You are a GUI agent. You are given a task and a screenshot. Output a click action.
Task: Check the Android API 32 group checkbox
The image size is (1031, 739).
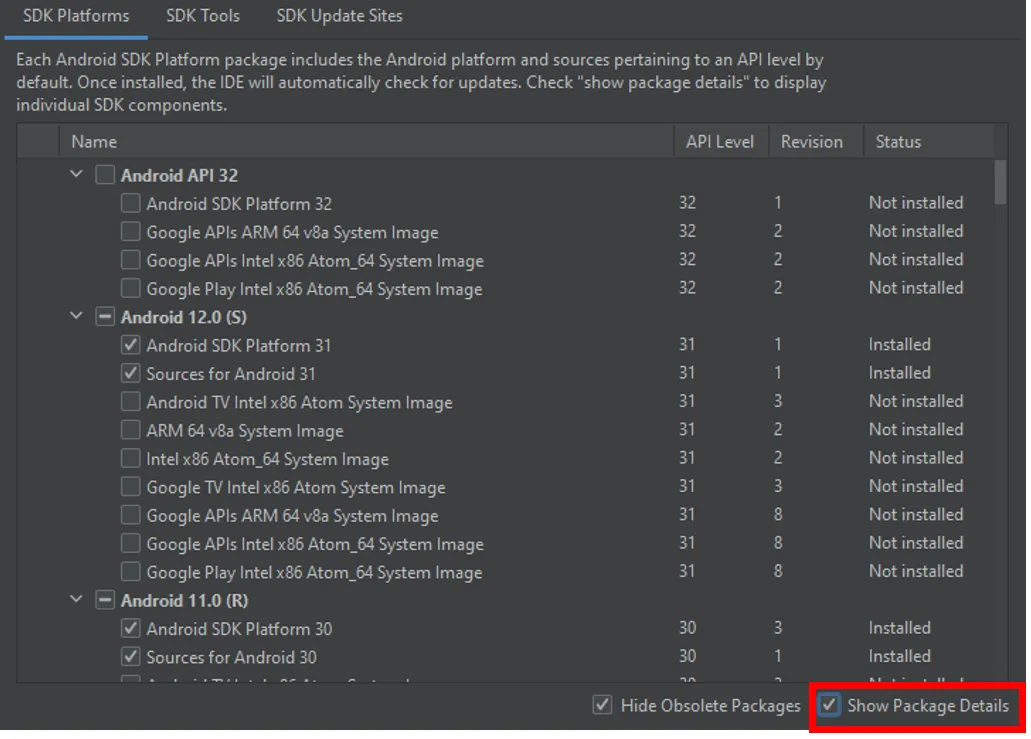click(105, 176)
